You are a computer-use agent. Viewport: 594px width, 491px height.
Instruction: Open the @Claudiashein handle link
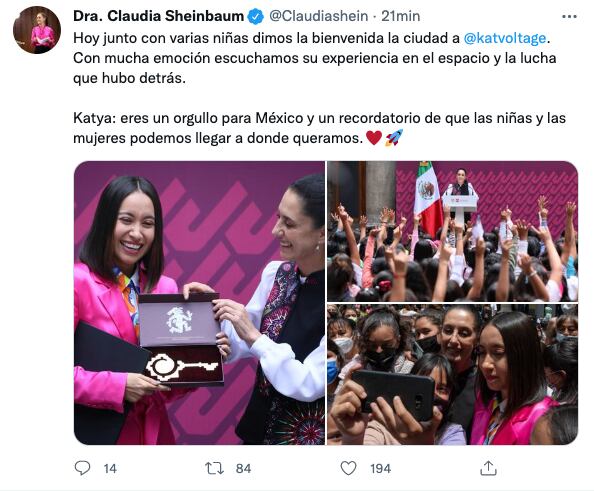(x=319, y=16)
